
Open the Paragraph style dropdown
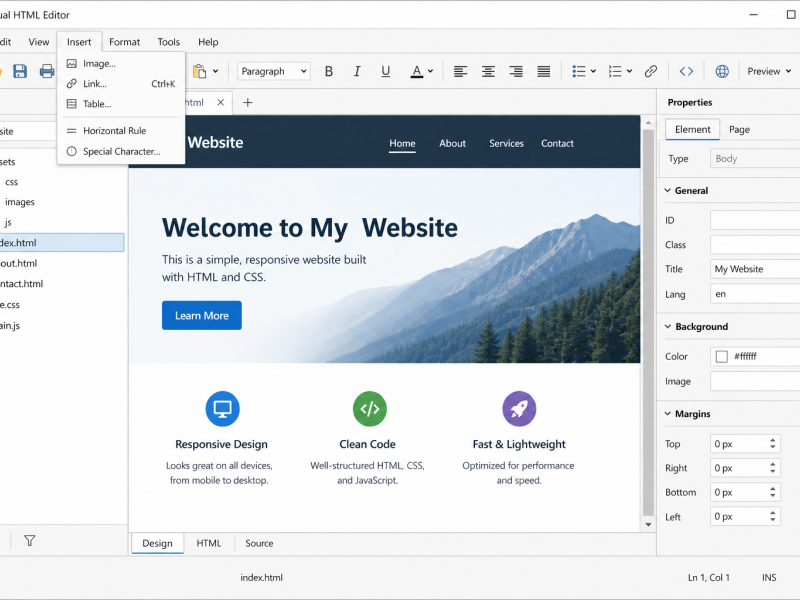[x=274, y=71]
